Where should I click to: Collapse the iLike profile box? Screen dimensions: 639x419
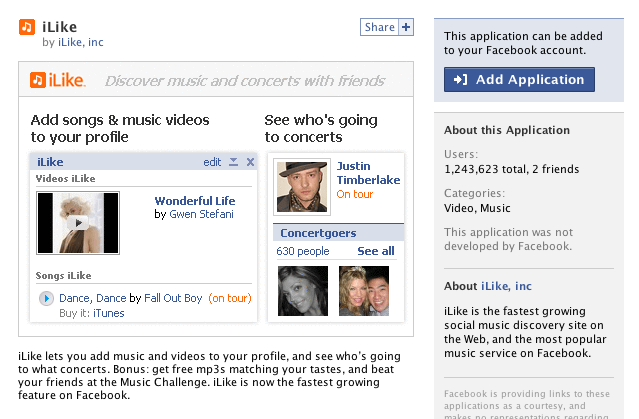[233, 162]
